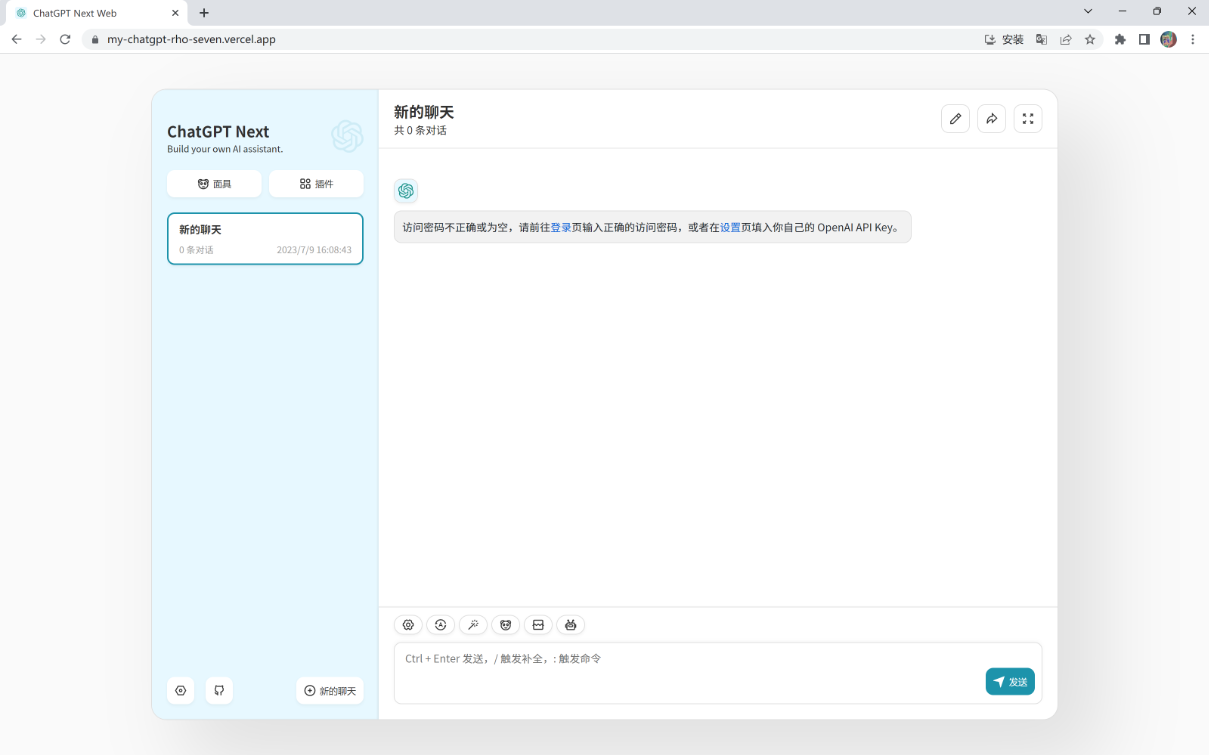Viewport: 1209px width, 755px height.
Task: Click the share conversation arrow icon
Action: (991, 119)
